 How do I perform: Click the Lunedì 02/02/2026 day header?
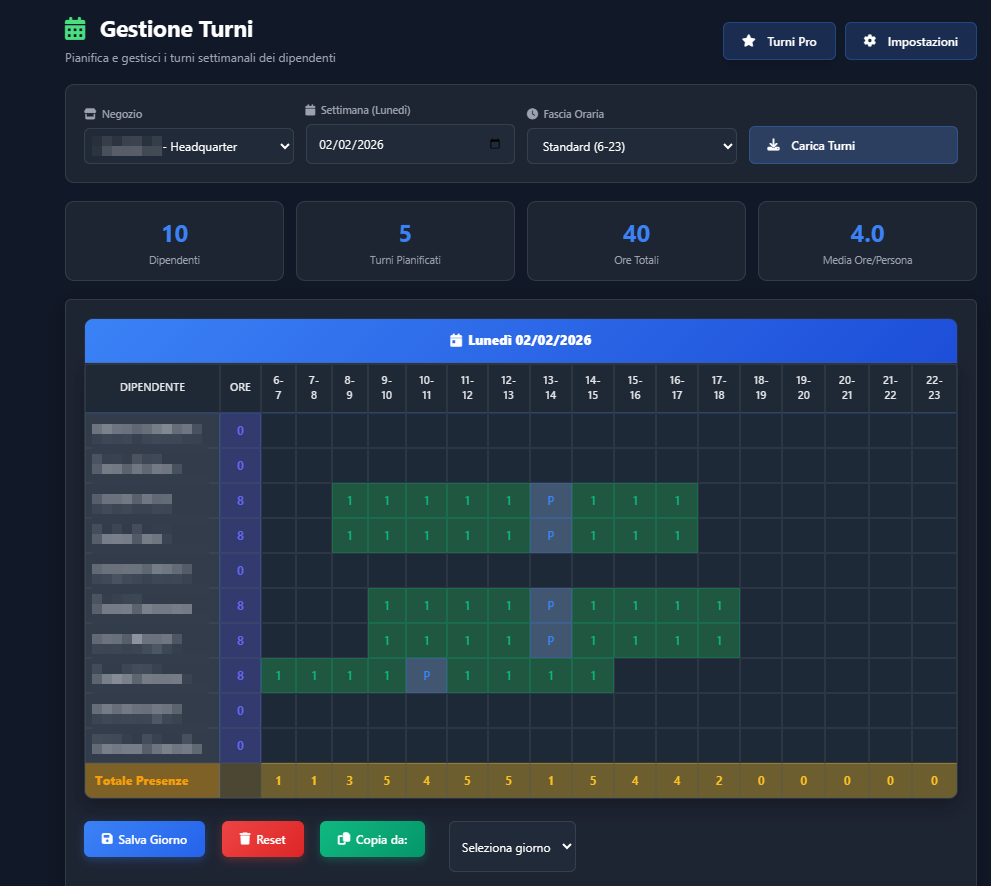[520, 340]
